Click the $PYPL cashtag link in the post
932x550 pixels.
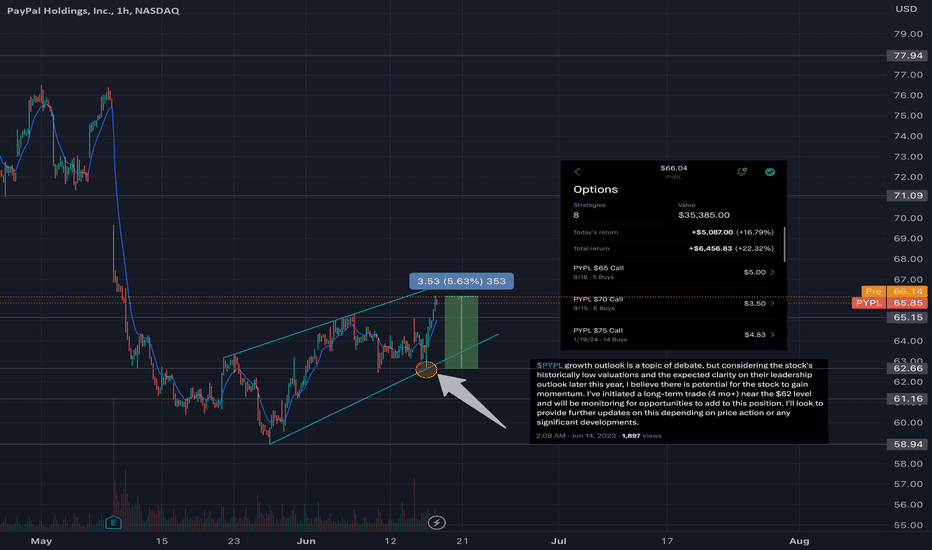[x=549, y=365]
